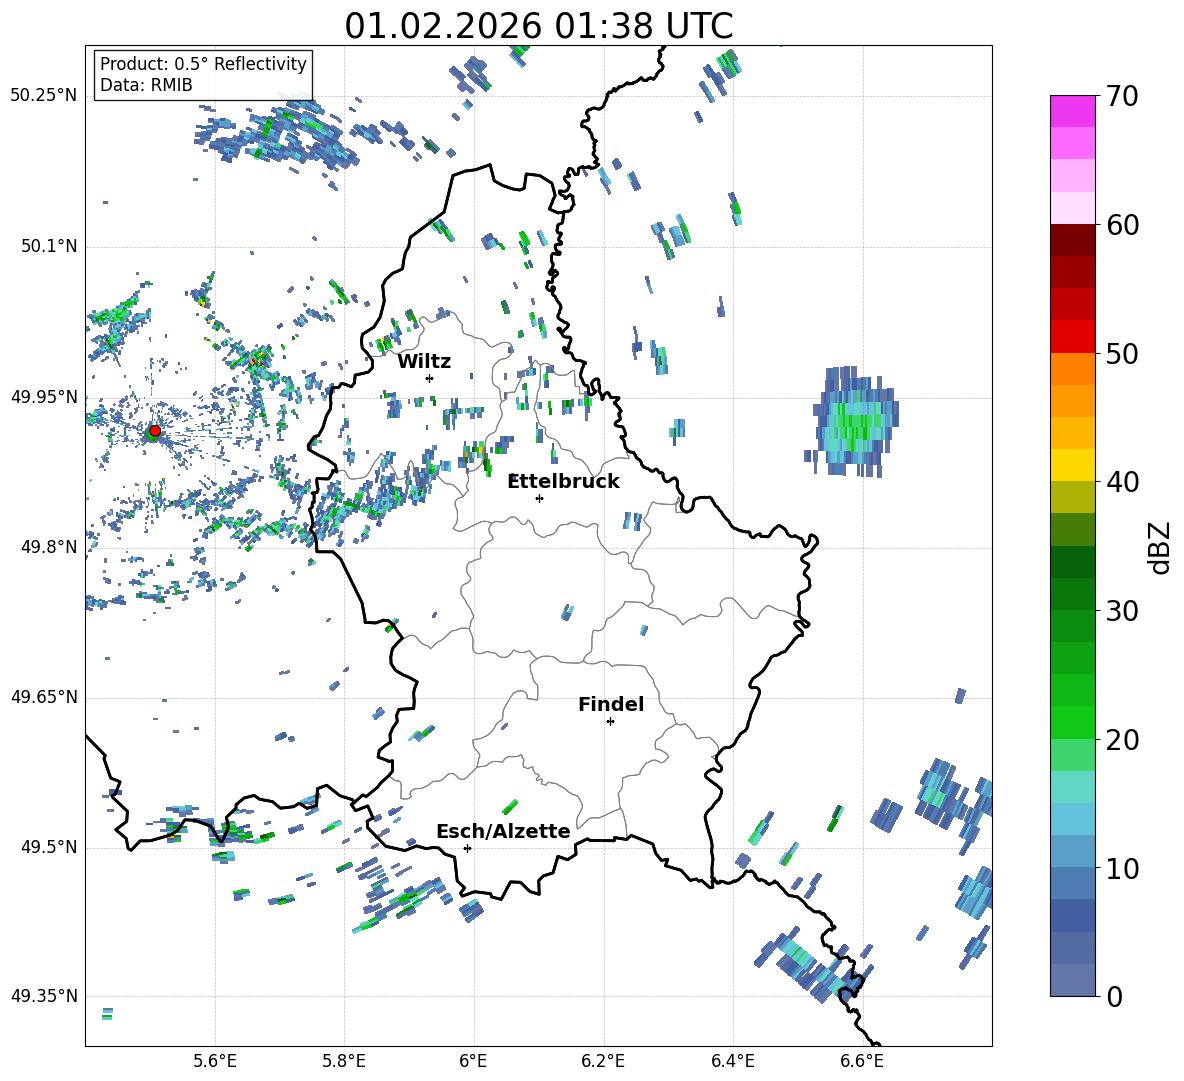Click the dBZ colorbar axis label

click(1159, 547)
